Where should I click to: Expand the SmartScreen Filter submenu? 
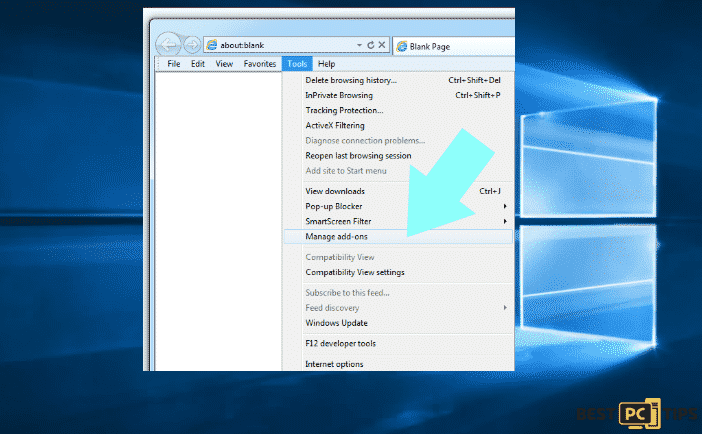point(398,221)
